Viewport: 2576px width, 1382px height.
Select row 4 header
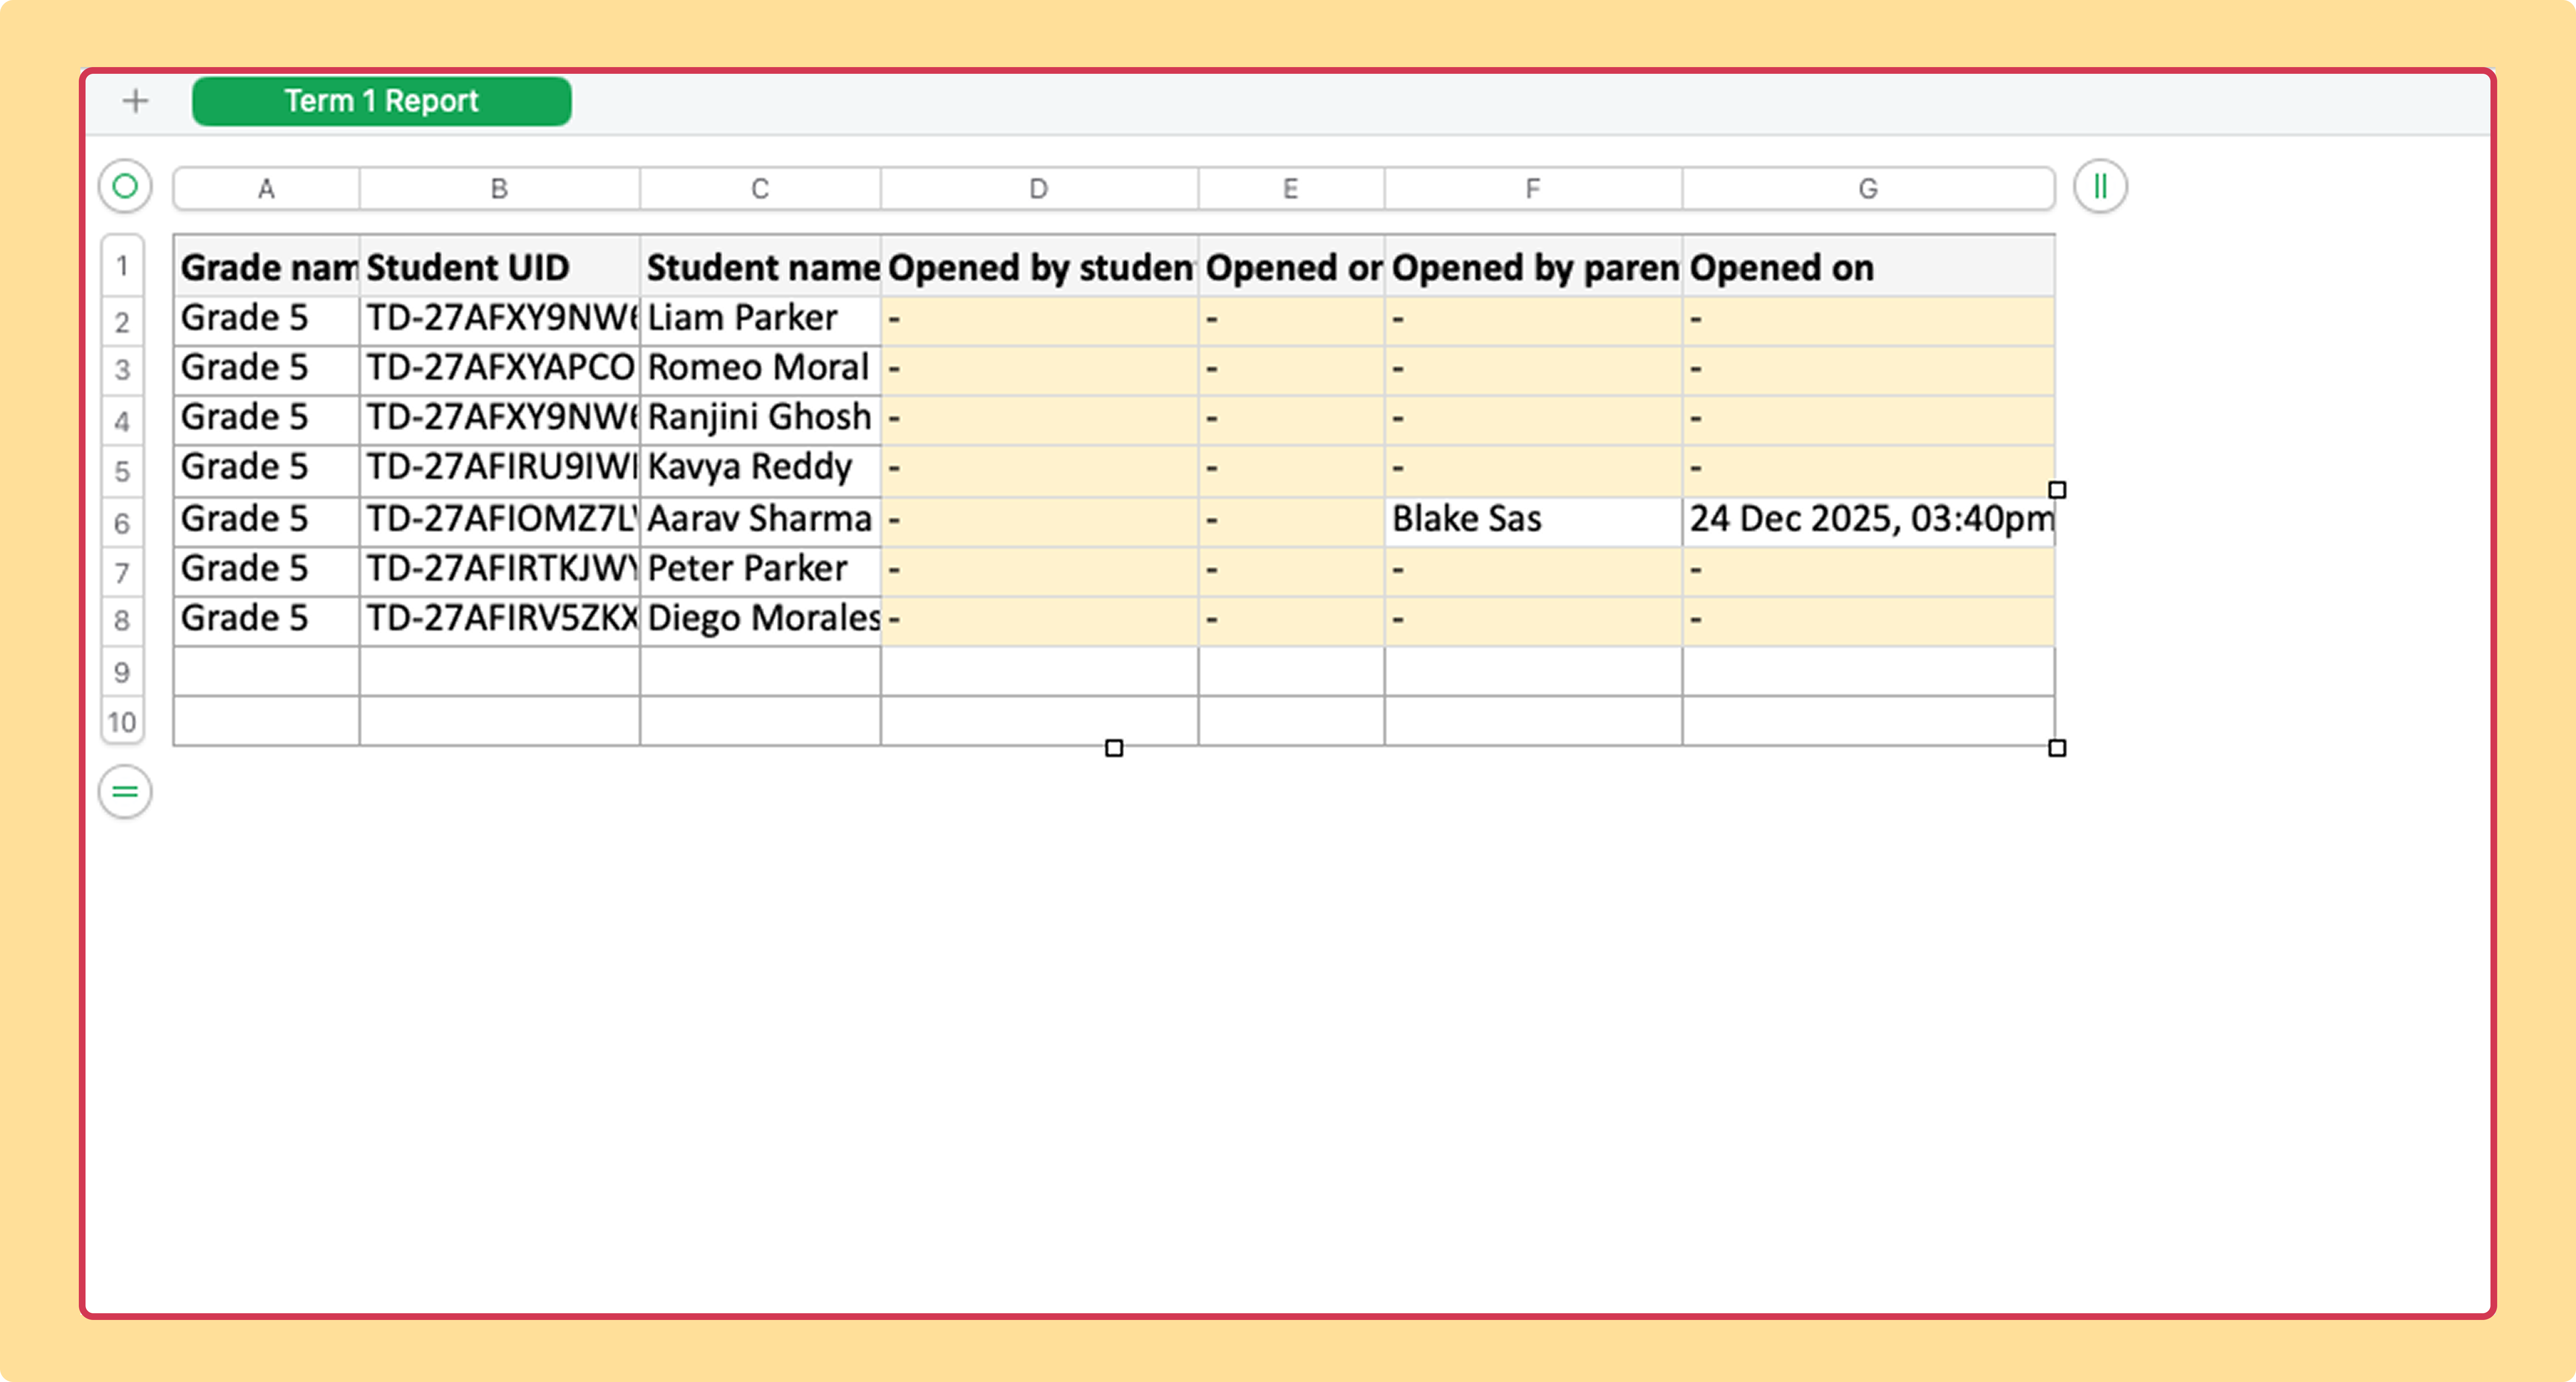(122, 421)
